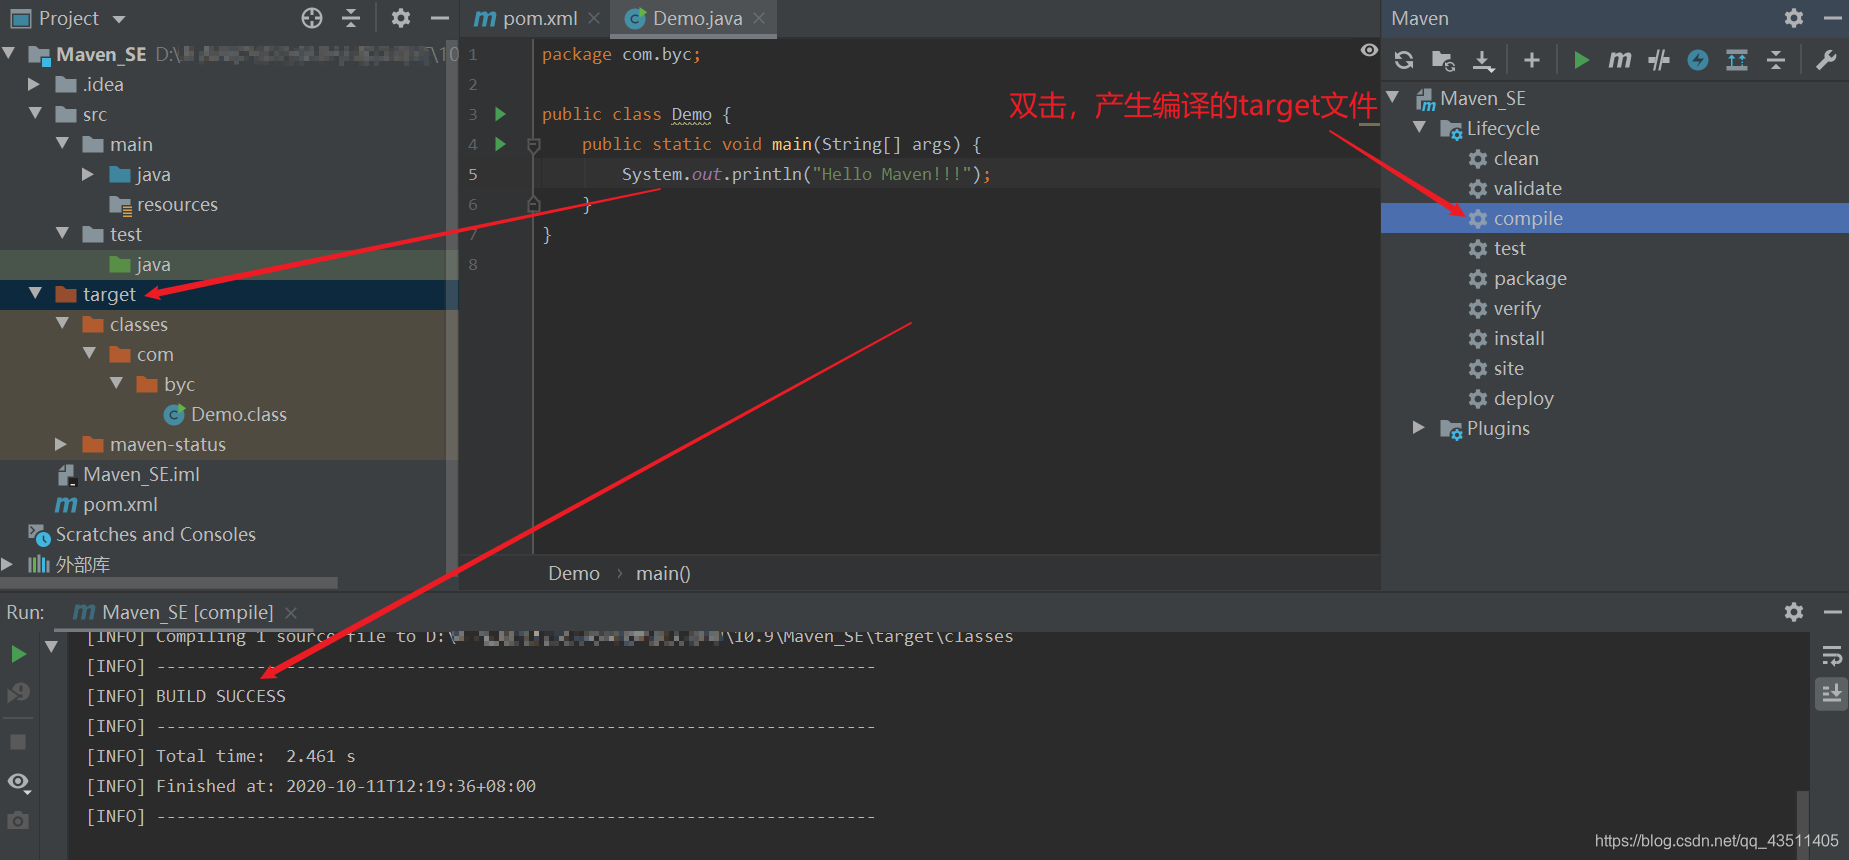Select Scratches and Consoles
This screenshot has width=1849, height=860.
point(142,534)
